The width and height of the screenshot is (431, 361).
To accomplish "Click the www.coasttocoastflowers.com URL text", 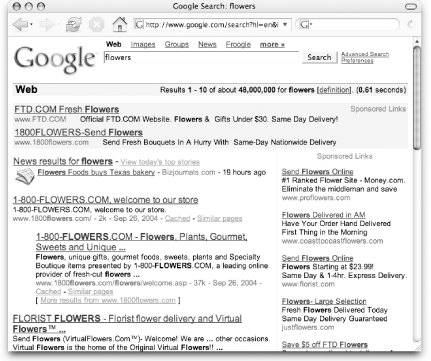I will coord(332,241).
